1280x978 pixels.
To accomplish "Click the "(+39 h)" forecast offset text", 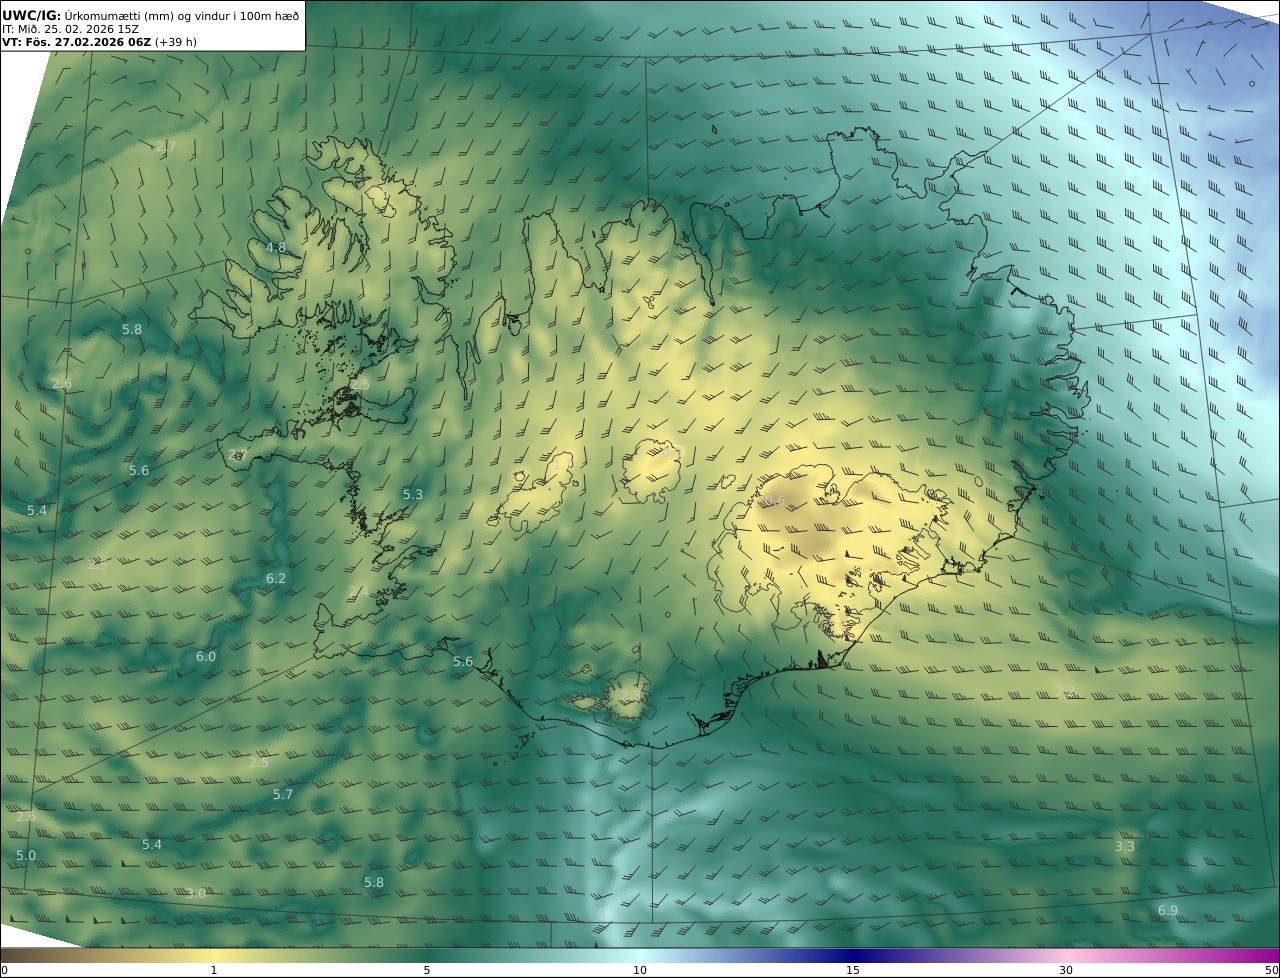I will click(175, 42).
